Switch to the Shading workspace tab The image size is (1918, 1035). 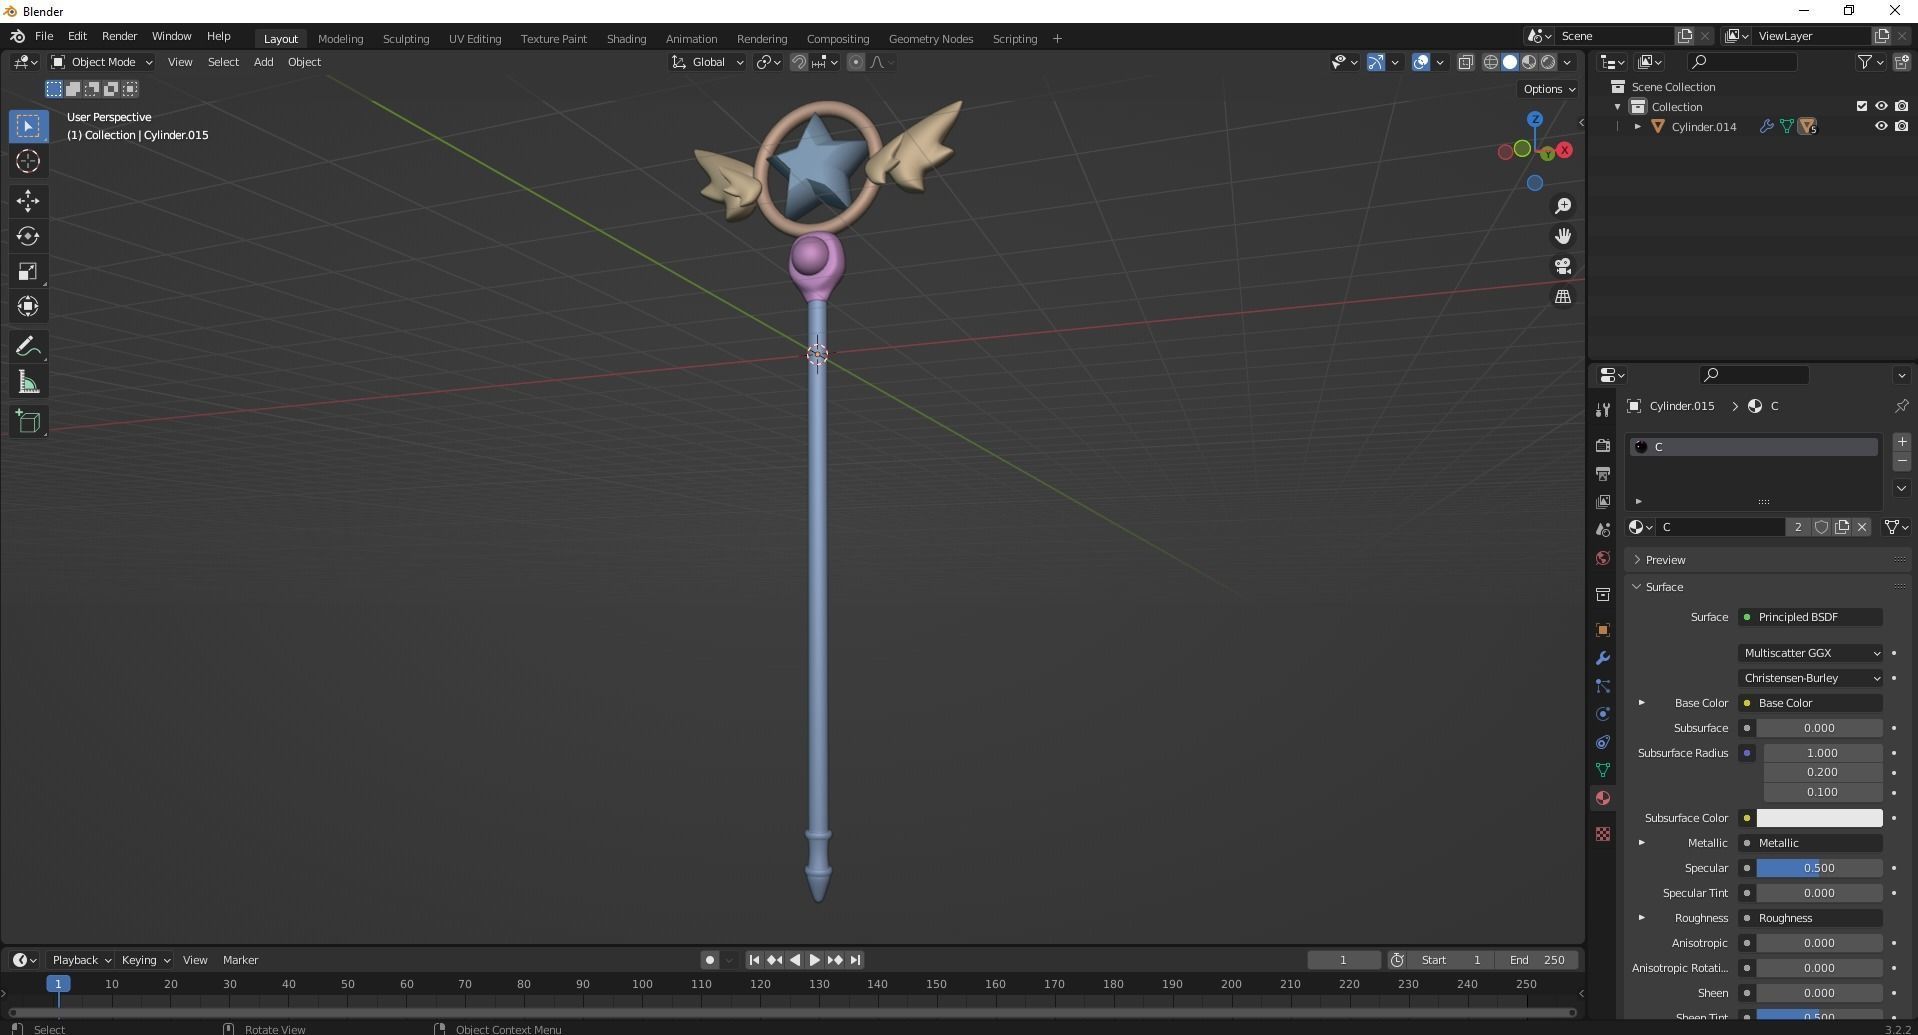click(x=626, y=39)
